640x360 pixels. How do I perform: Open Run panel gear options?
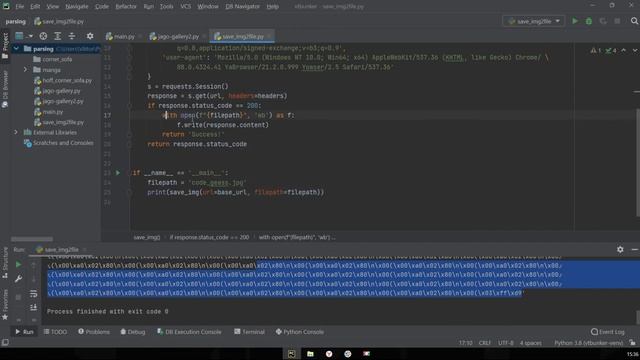click(x=620, y=249)
